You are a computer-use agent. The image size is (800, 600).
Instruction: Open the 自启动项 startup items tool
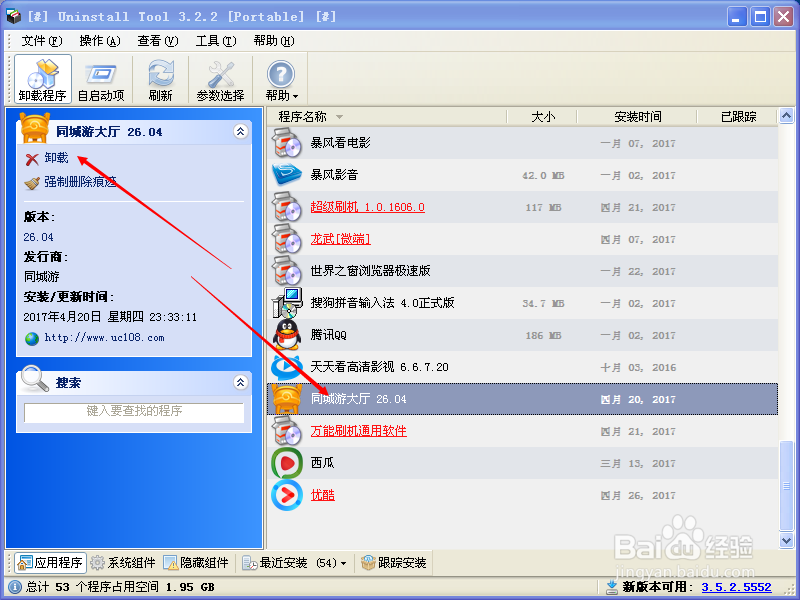(101, 80)
